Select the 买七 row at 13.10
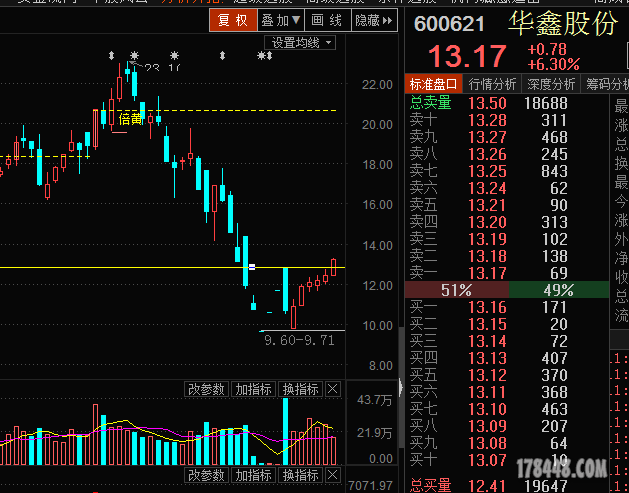The image size is (629, 493). (x=507, y=409)
